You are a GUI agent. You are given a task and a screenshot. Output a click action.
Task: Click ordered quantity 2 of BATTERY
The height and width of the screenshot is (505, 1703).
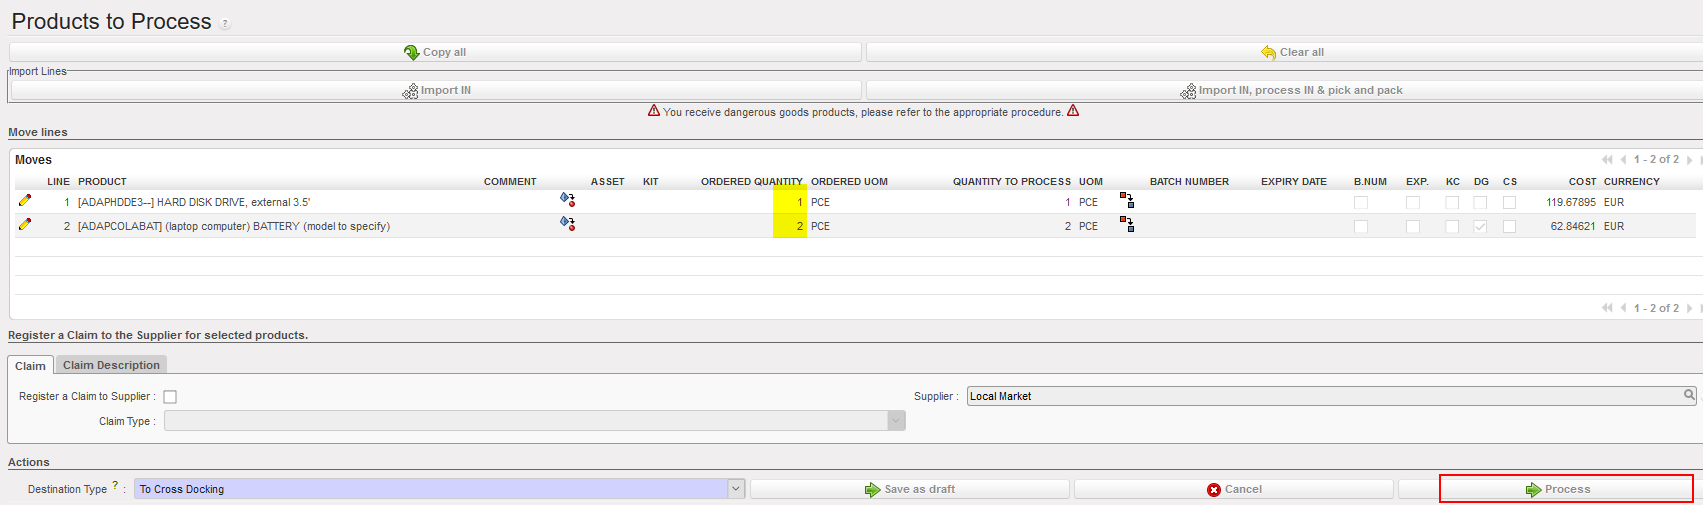click(800, 226)
